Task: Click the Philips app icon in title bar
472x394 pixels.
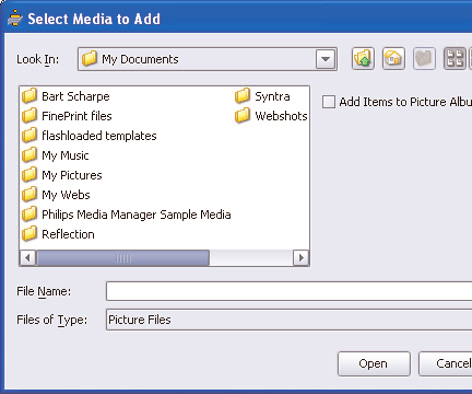Action: (x=15, y=18)
